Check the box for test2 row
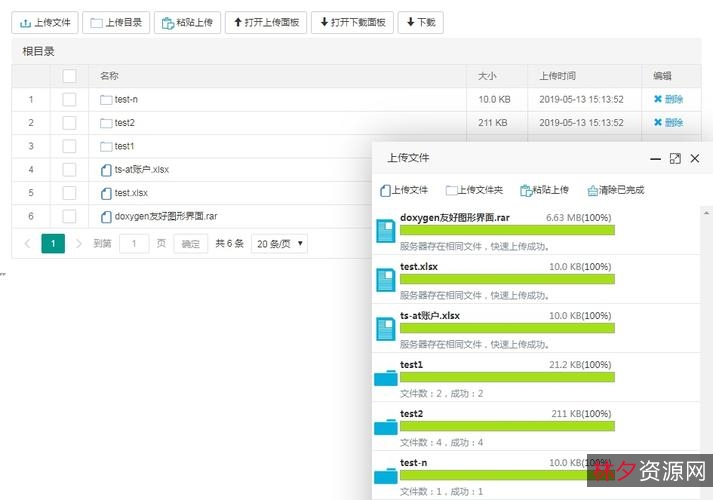The height and width of the screenshot is (500, 713). [69, 123]
